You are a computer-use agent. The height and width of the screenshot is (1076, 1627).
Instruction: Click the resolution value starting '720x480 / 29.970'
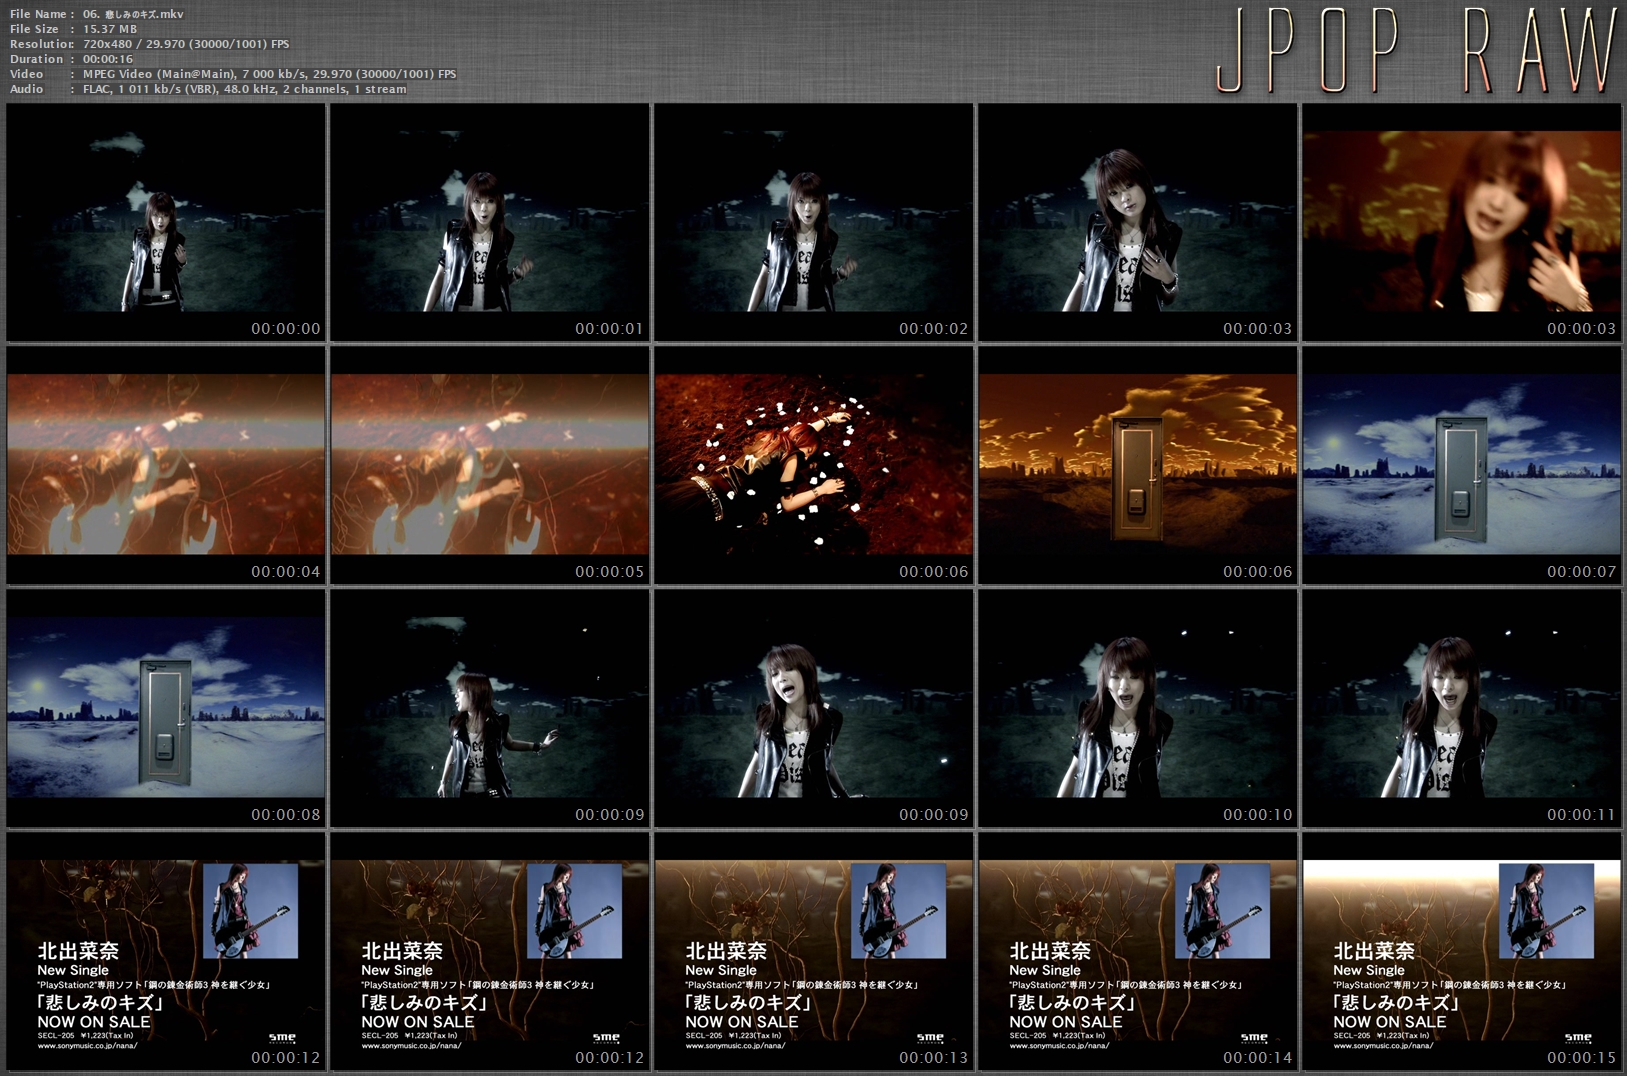[x=186, y=44]
